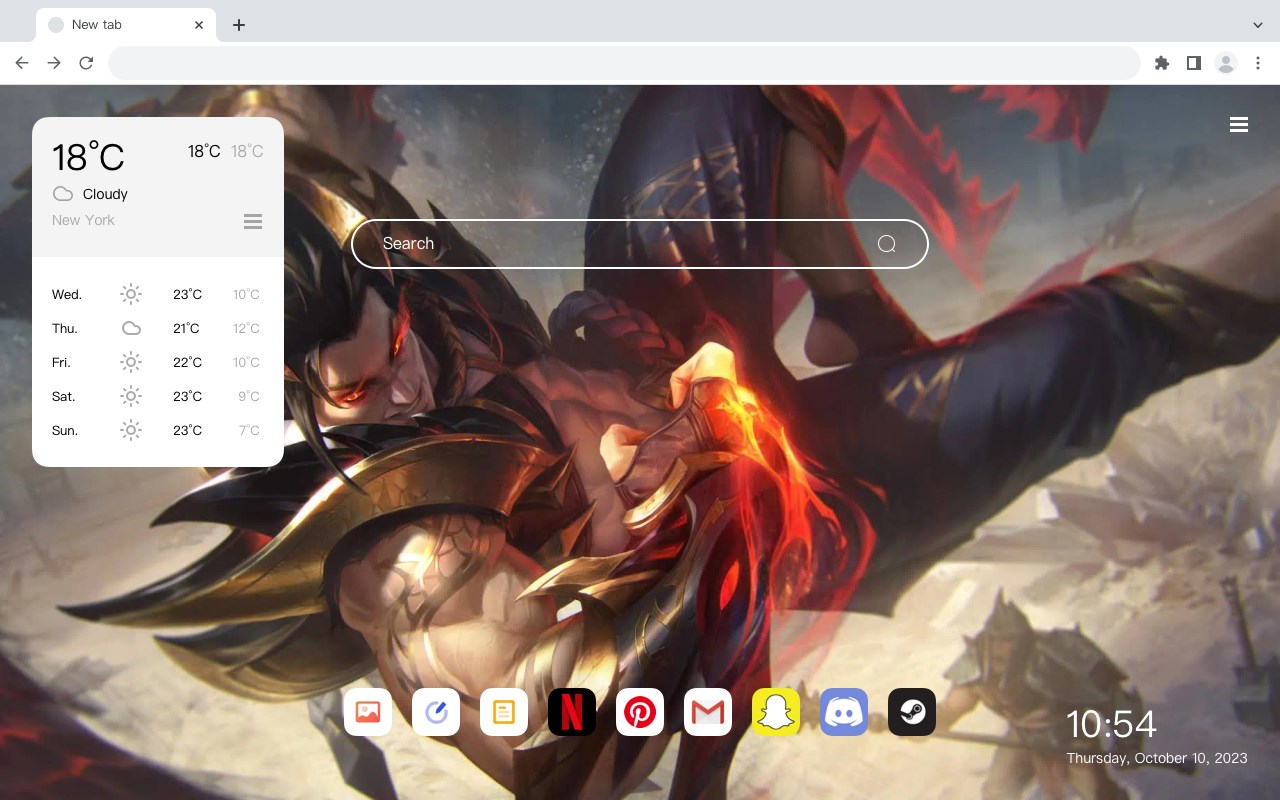
Task: Click the Sun. forecast day label
Action: (x=65, y=430)
